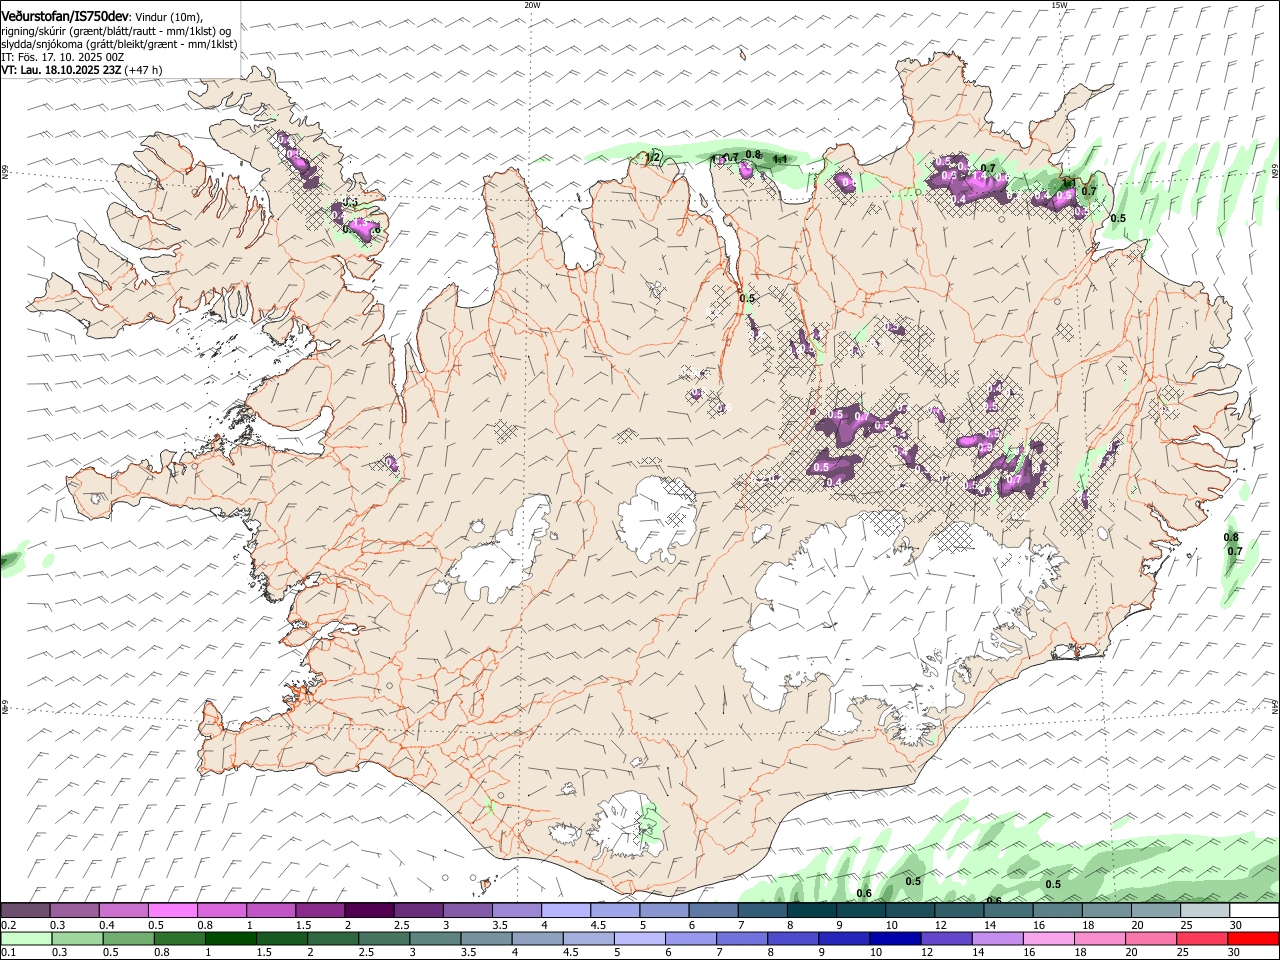
Task: Choose the light pink 16 rain swatch
Action: tap(1048, 939)
